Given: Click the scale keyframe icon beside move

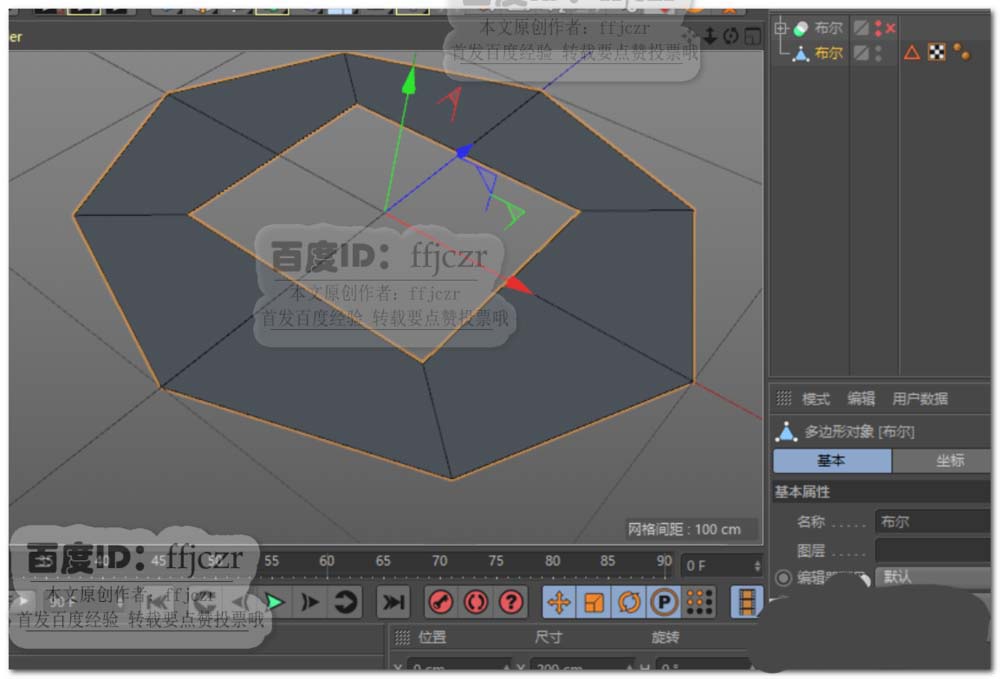Looking at the screenshot, I should click(595, 602).
